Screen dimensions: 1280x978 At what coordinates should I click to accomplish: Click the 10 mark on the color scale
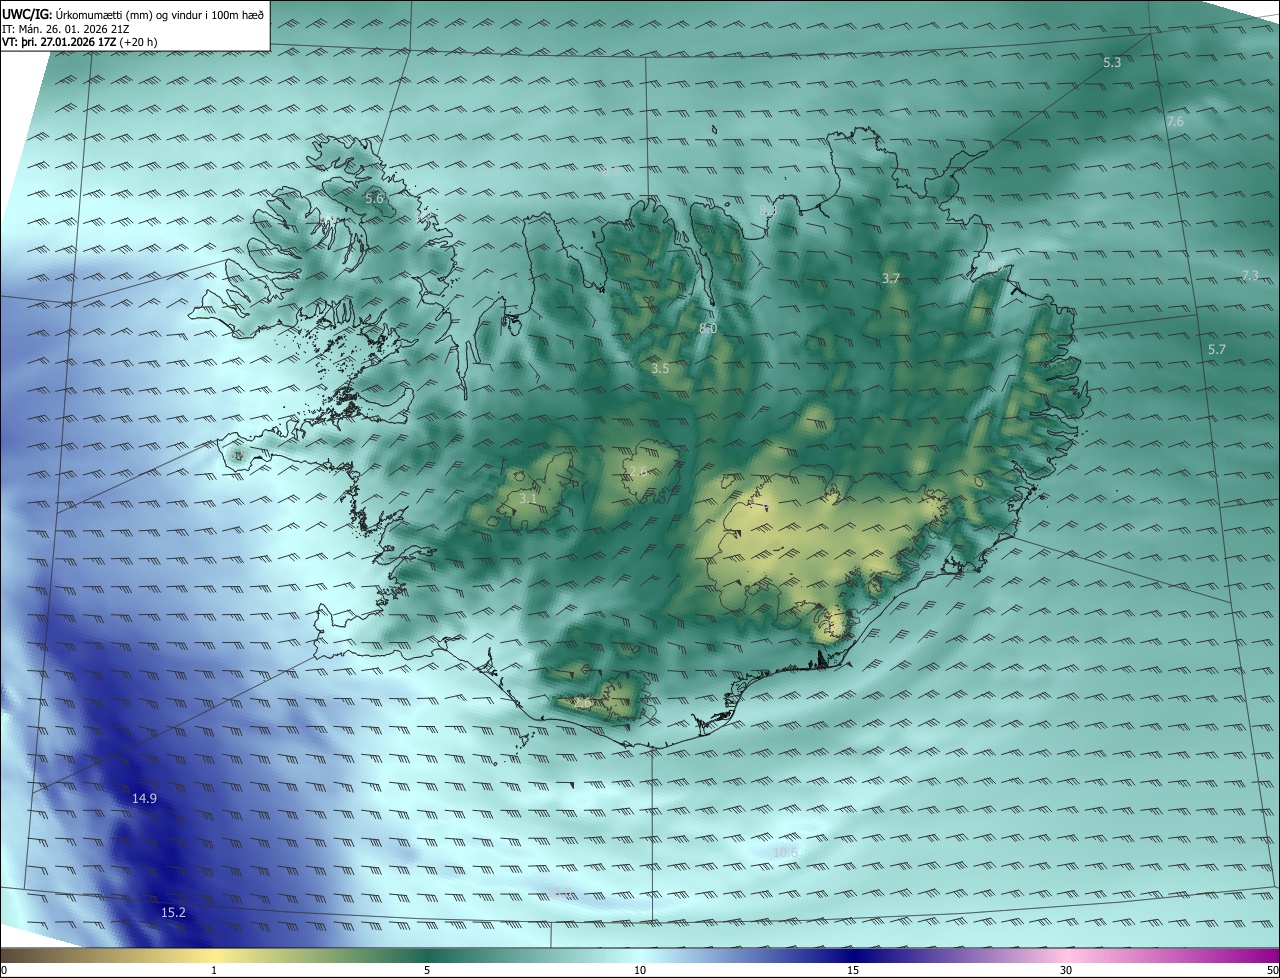tap(640, 970)
